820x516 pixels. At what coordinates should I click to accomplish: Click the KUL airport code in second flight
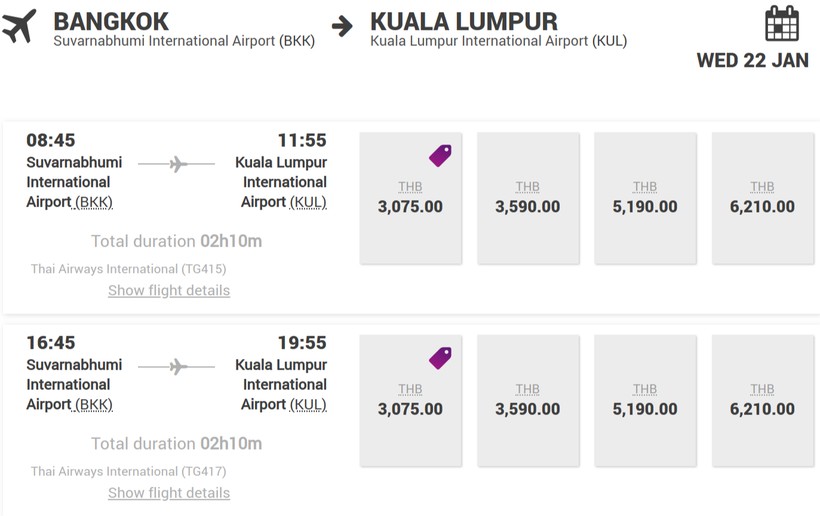308,404
